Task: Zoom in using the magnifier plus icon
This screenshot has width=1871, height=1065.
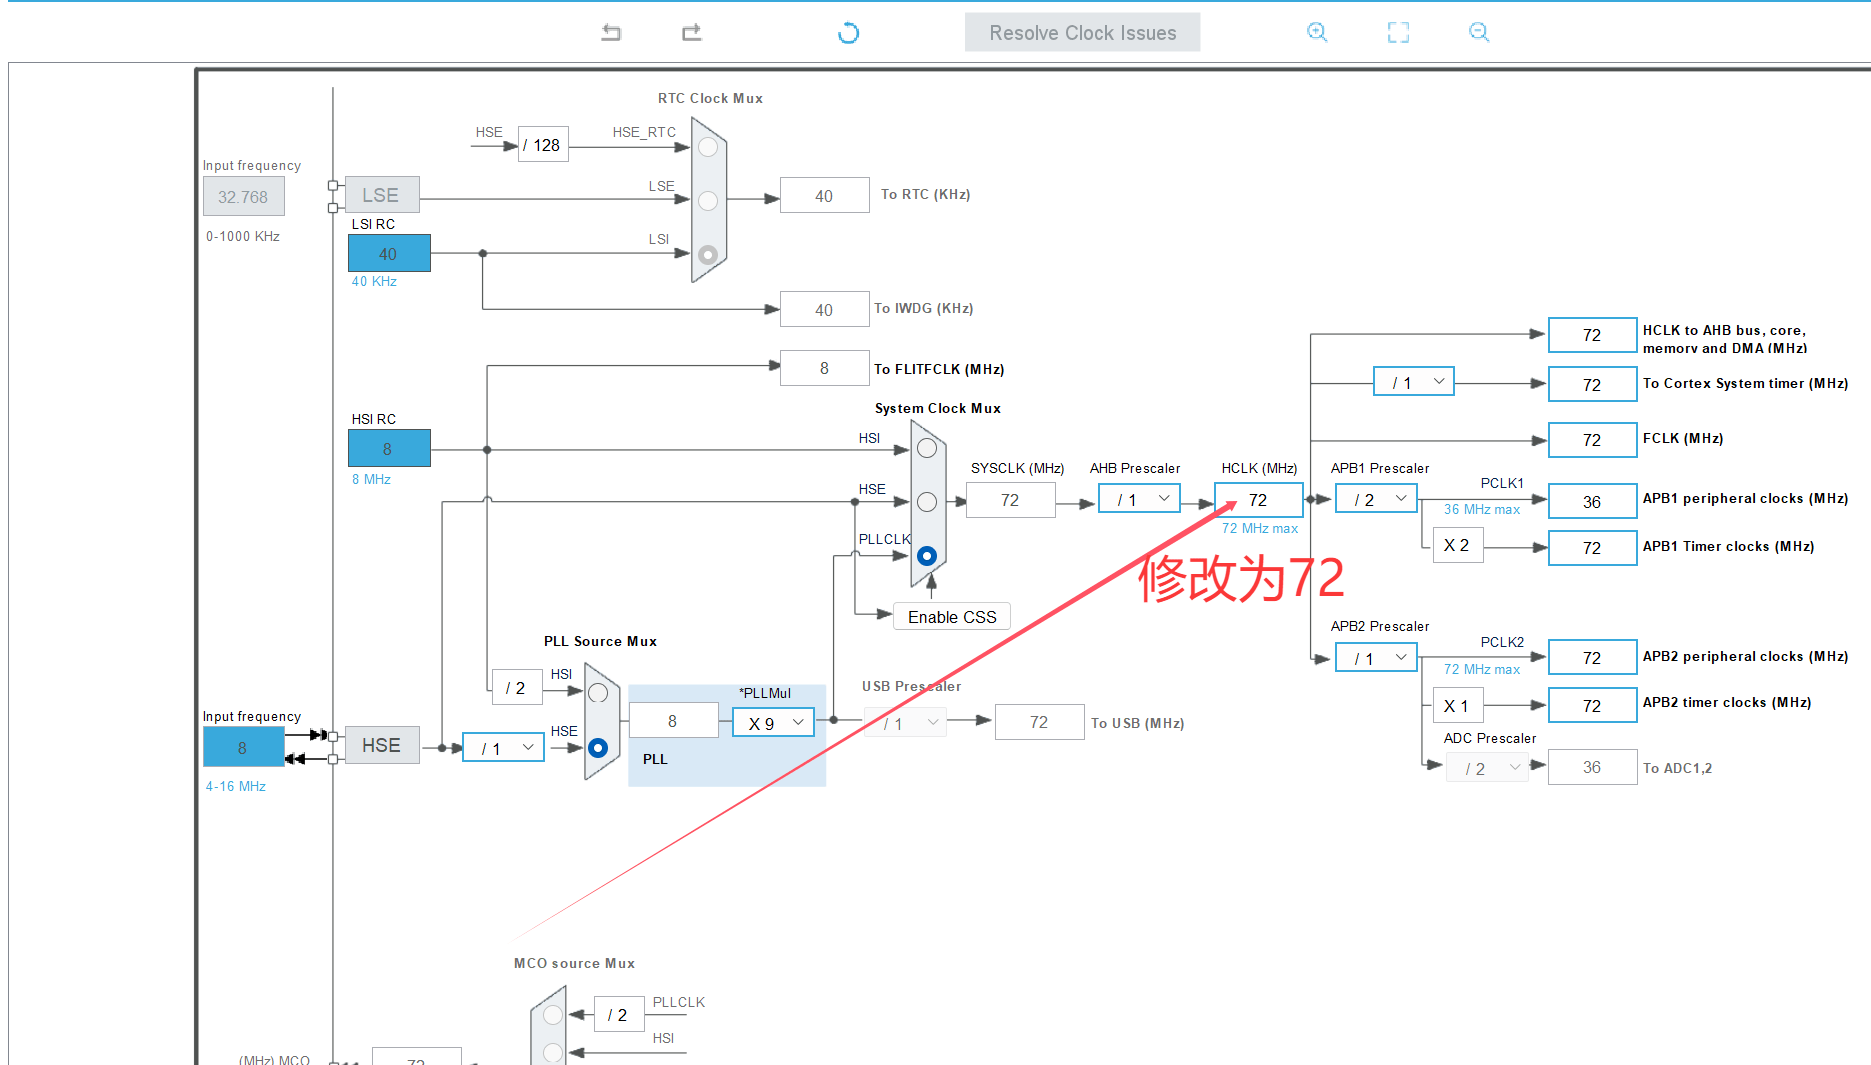Action: pos(1317,32)
